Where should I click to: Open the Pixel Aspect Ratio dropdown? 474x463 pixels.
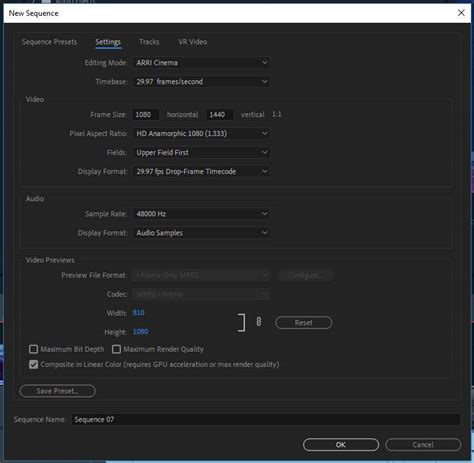coord(201,134)
